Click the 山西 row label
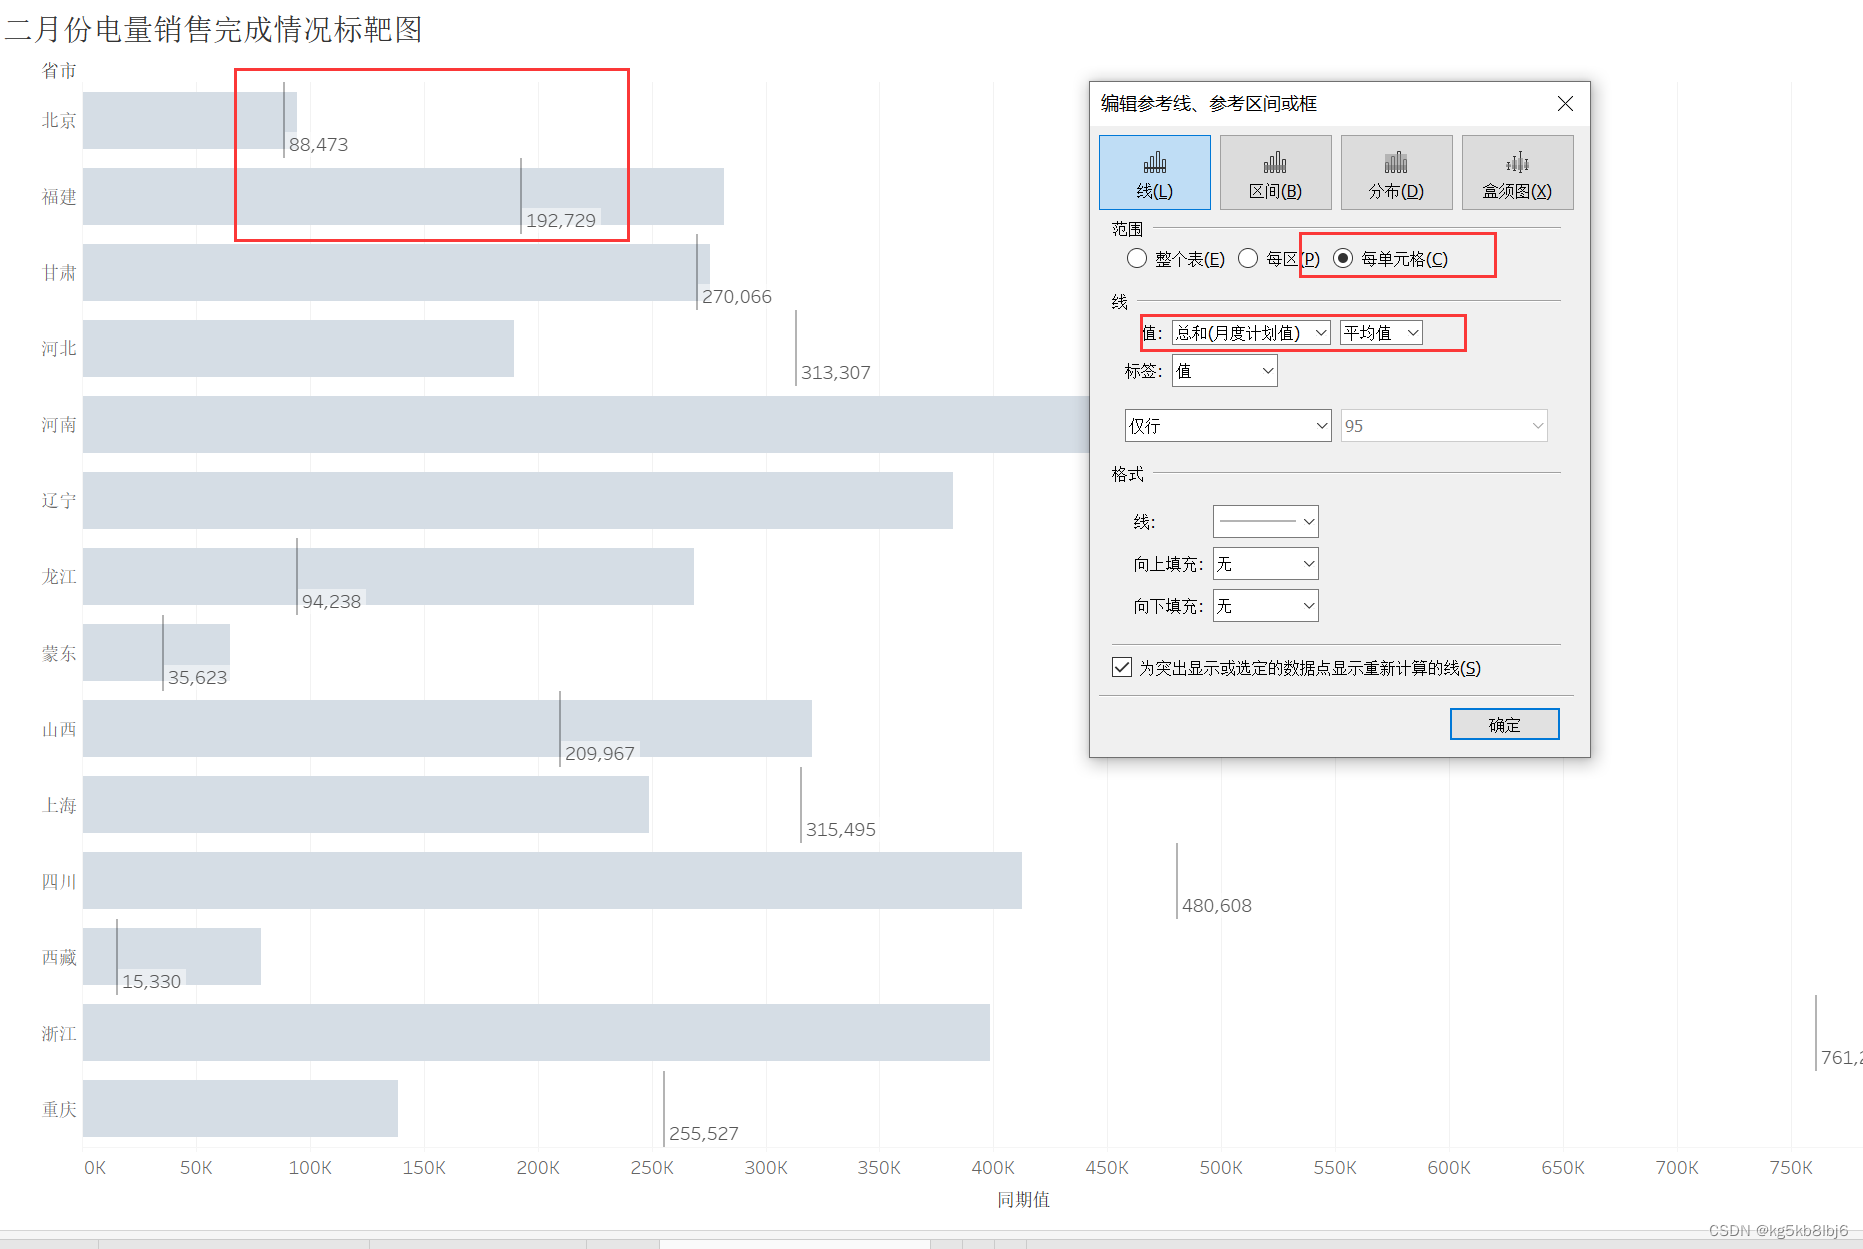This screenshot has width=1863, height=1249. [x=59, y=730]
